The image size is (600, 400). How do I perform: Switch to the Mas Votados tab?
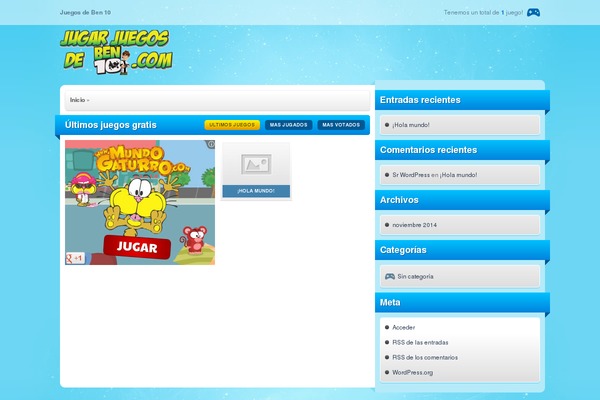coord(341,125)
